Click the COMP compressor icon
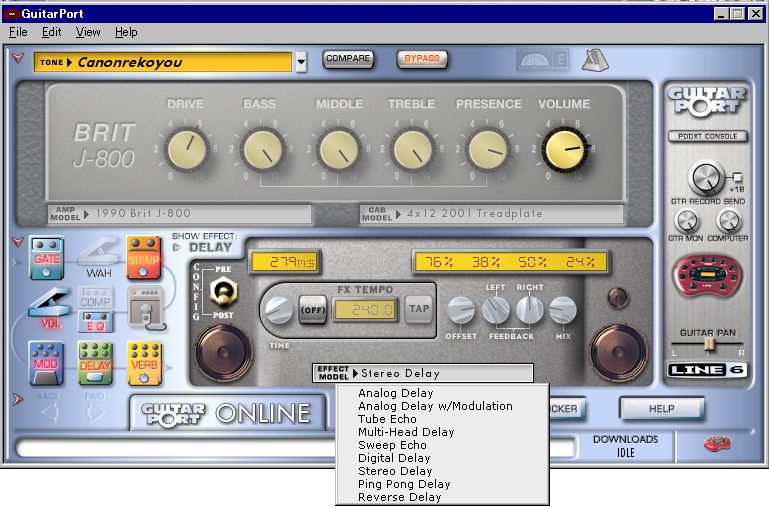769x508 pixels. tap(96, 298)
